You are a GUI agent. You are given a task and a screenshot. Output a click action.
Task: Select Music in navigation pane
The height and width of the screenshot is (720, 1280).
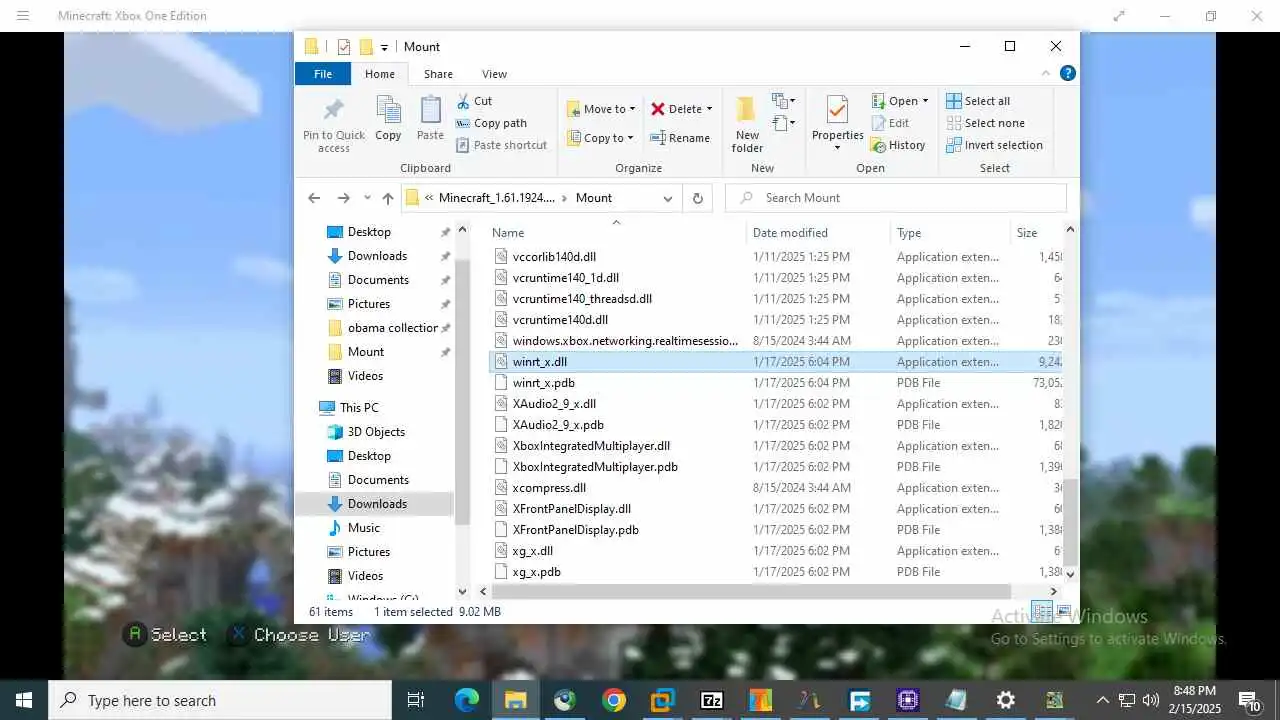coord(364,528)
